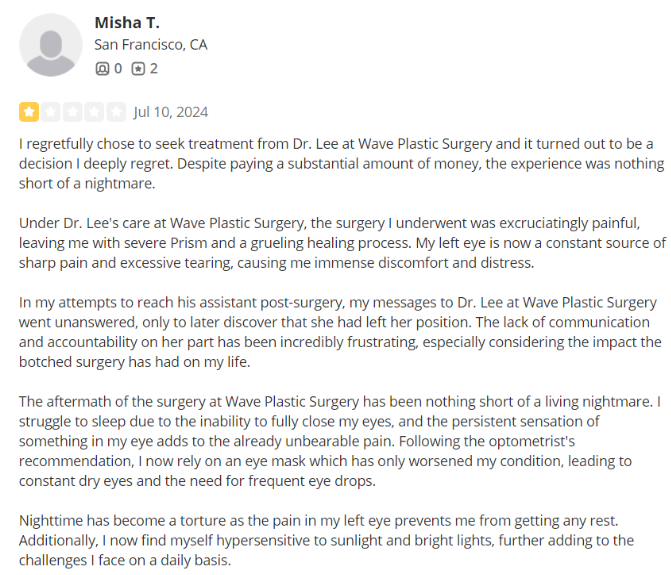Click the paragraph starting "Nighttime has become"
671x575 pixels.
point(326,540)
